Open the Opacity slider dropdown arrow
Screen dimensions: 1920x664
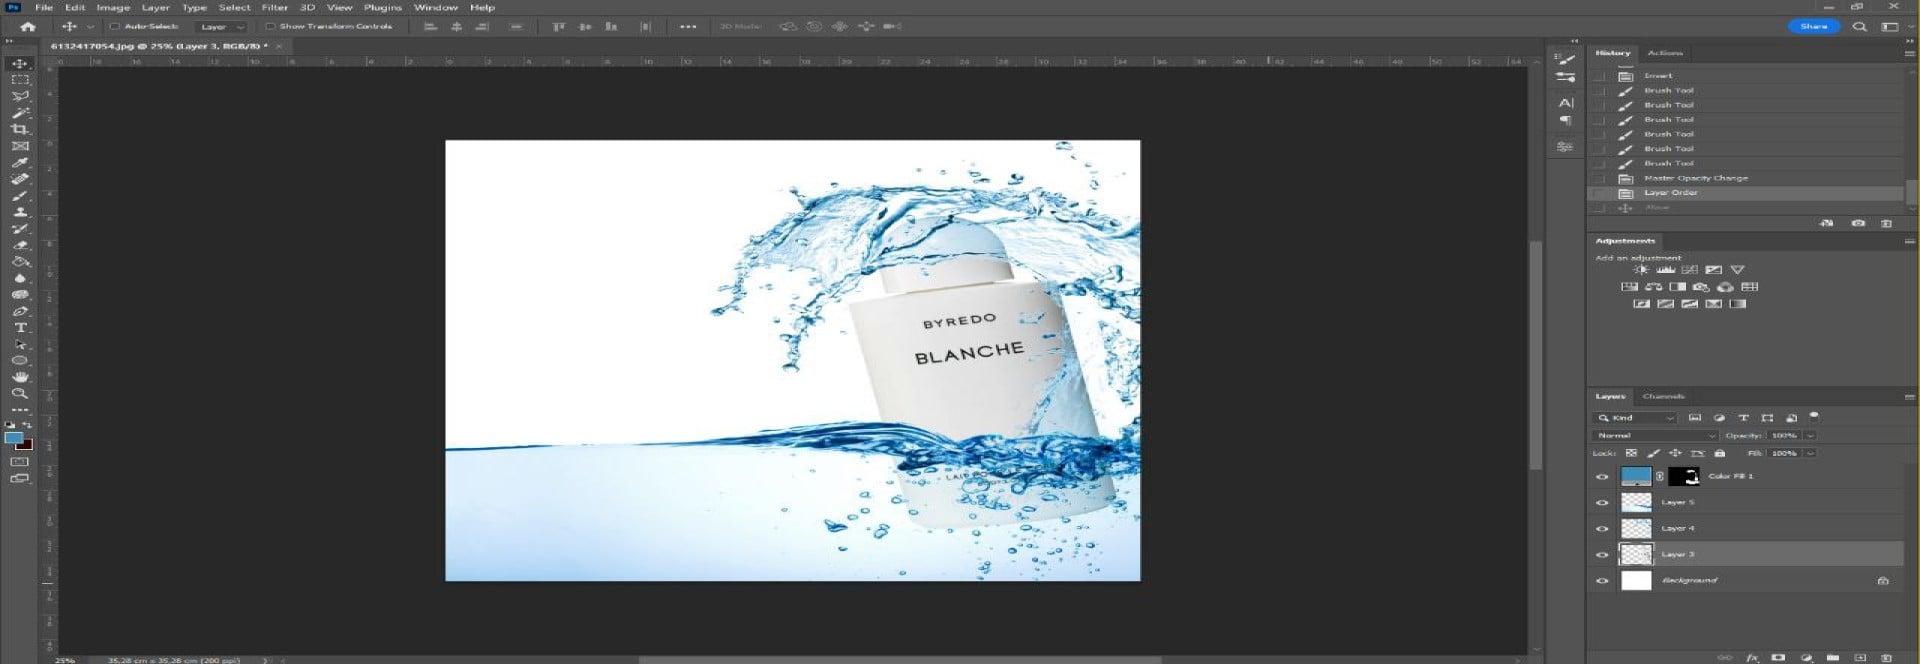tap(1810, 436)
